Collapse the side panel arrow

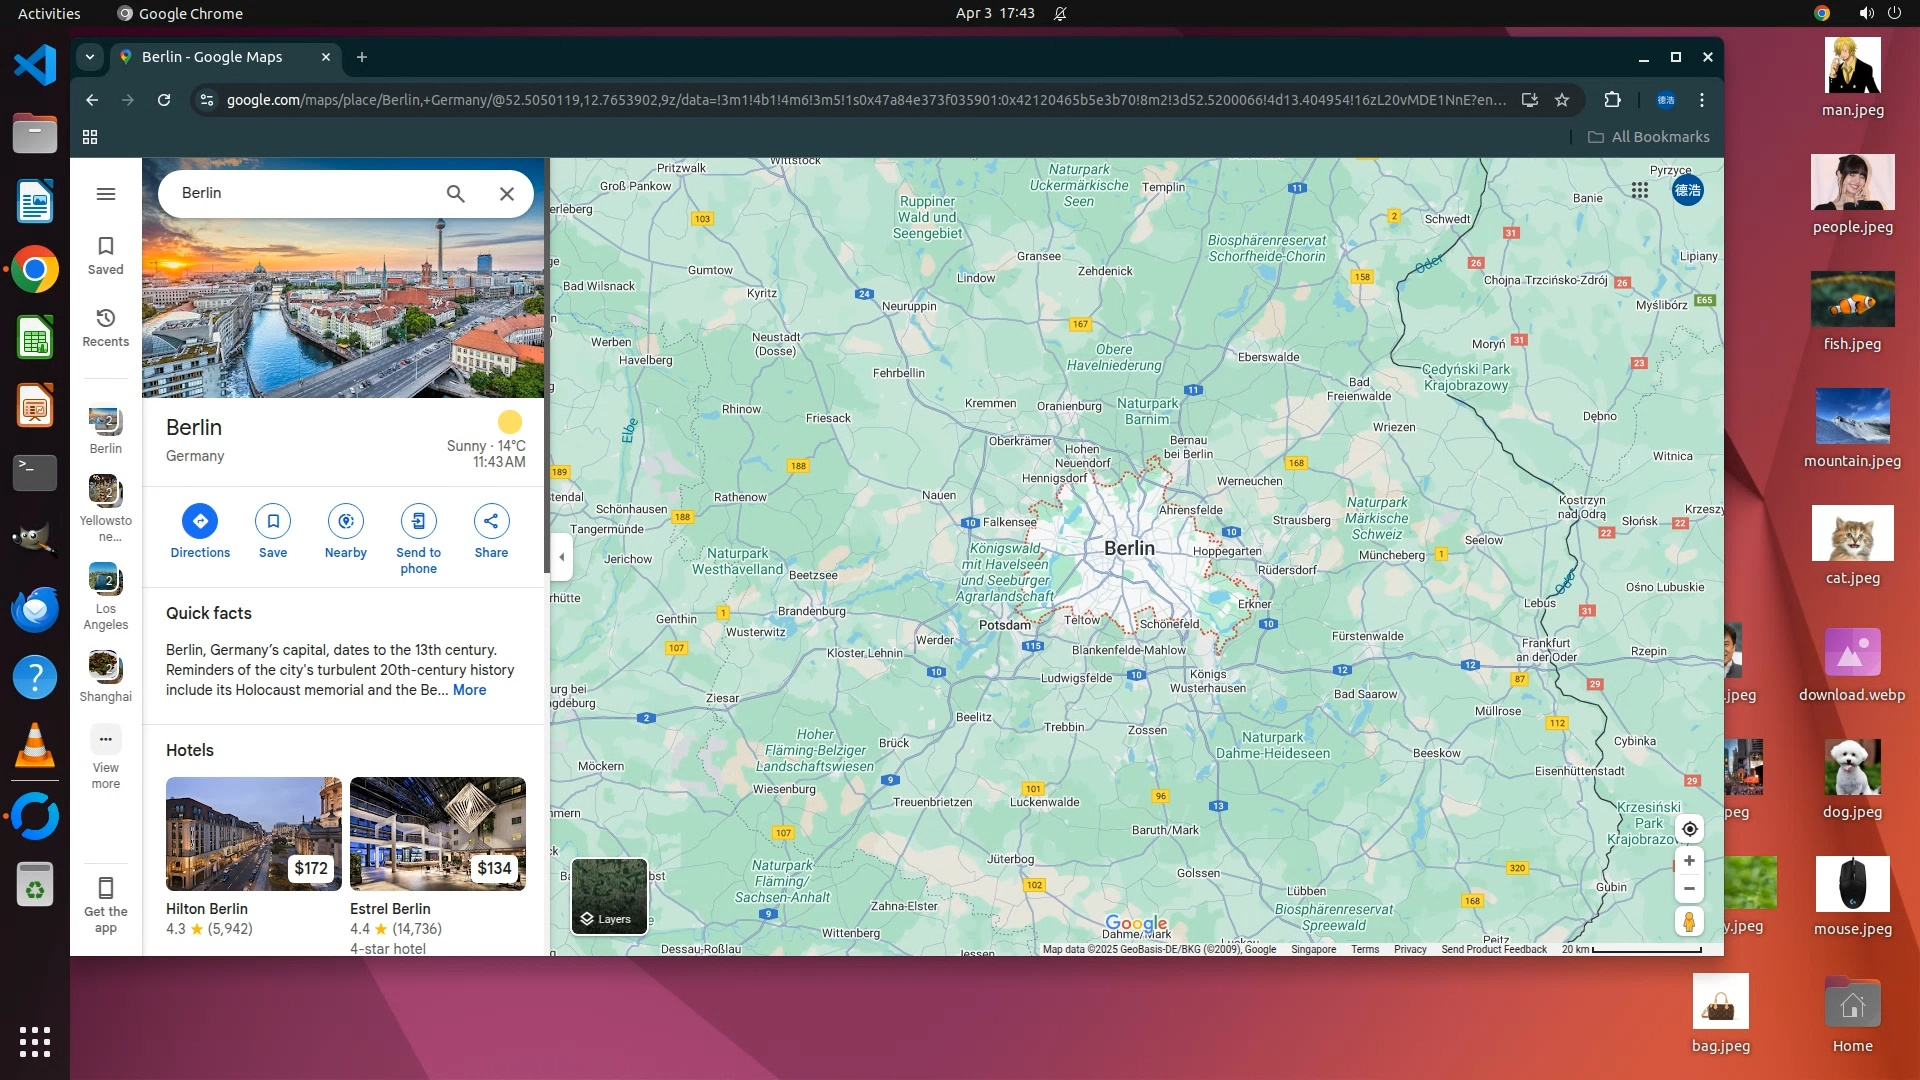click(x=562, y=557)
